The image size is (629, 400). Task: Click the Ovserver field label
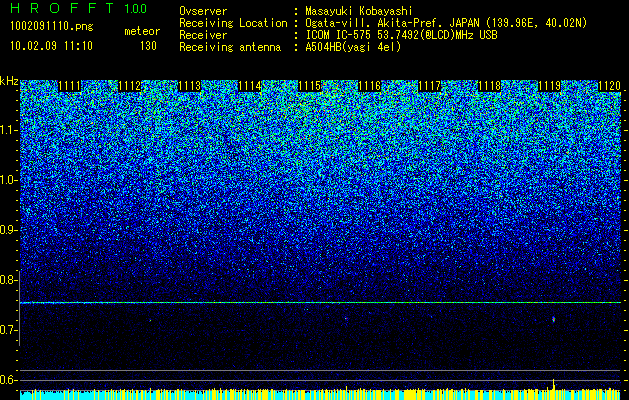tap(203, 11)
